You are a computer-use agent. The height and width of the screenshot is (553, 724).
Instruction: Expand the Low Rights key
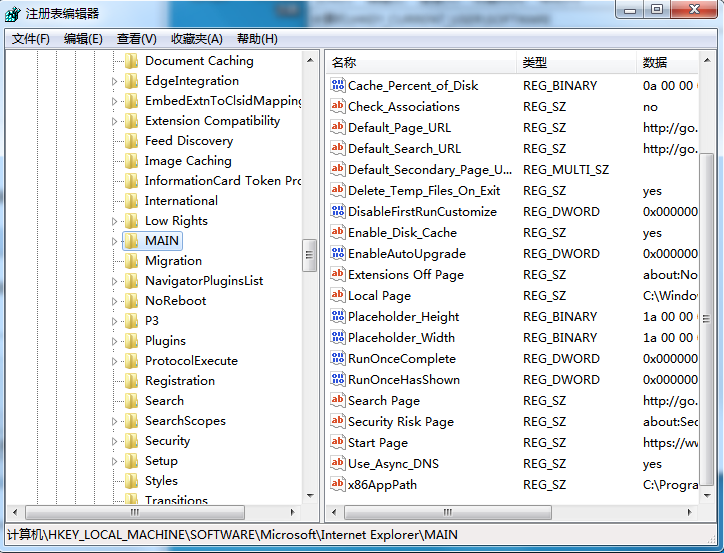tap(115, 221)
